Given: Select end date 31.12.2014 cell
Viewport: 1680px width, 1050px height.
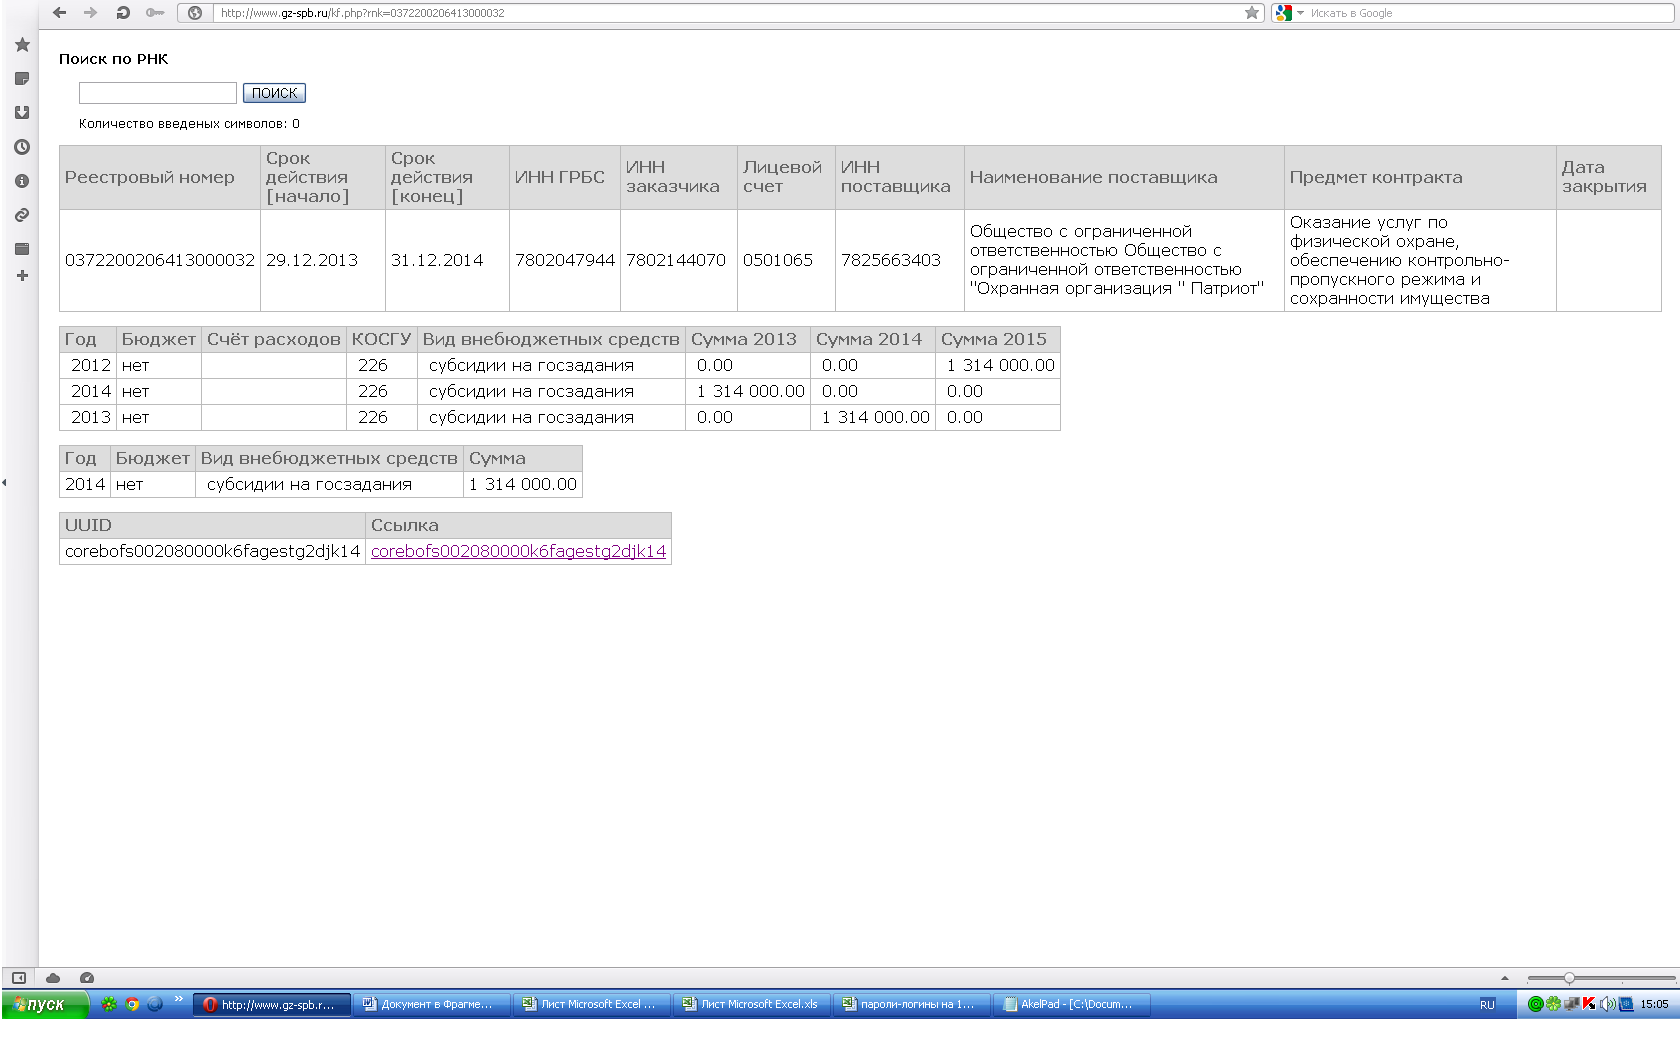Looking at the screenshot, I should click(447, 260).
